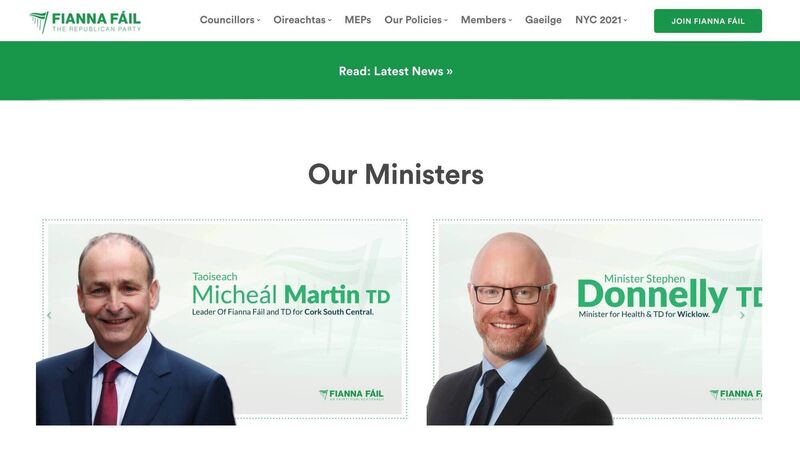Click the Our Ministers heading
Viewport: 800px width, 450px height.
coord(395,174)
